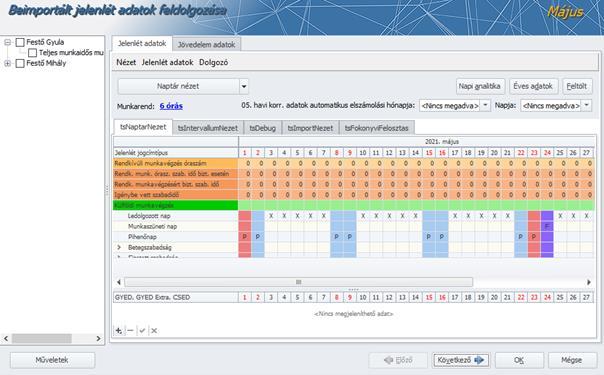Viewport: 604px width, 375px height.
Task: Click the Jelenlét jogcímtípus column header
Action: coord(176,153)
